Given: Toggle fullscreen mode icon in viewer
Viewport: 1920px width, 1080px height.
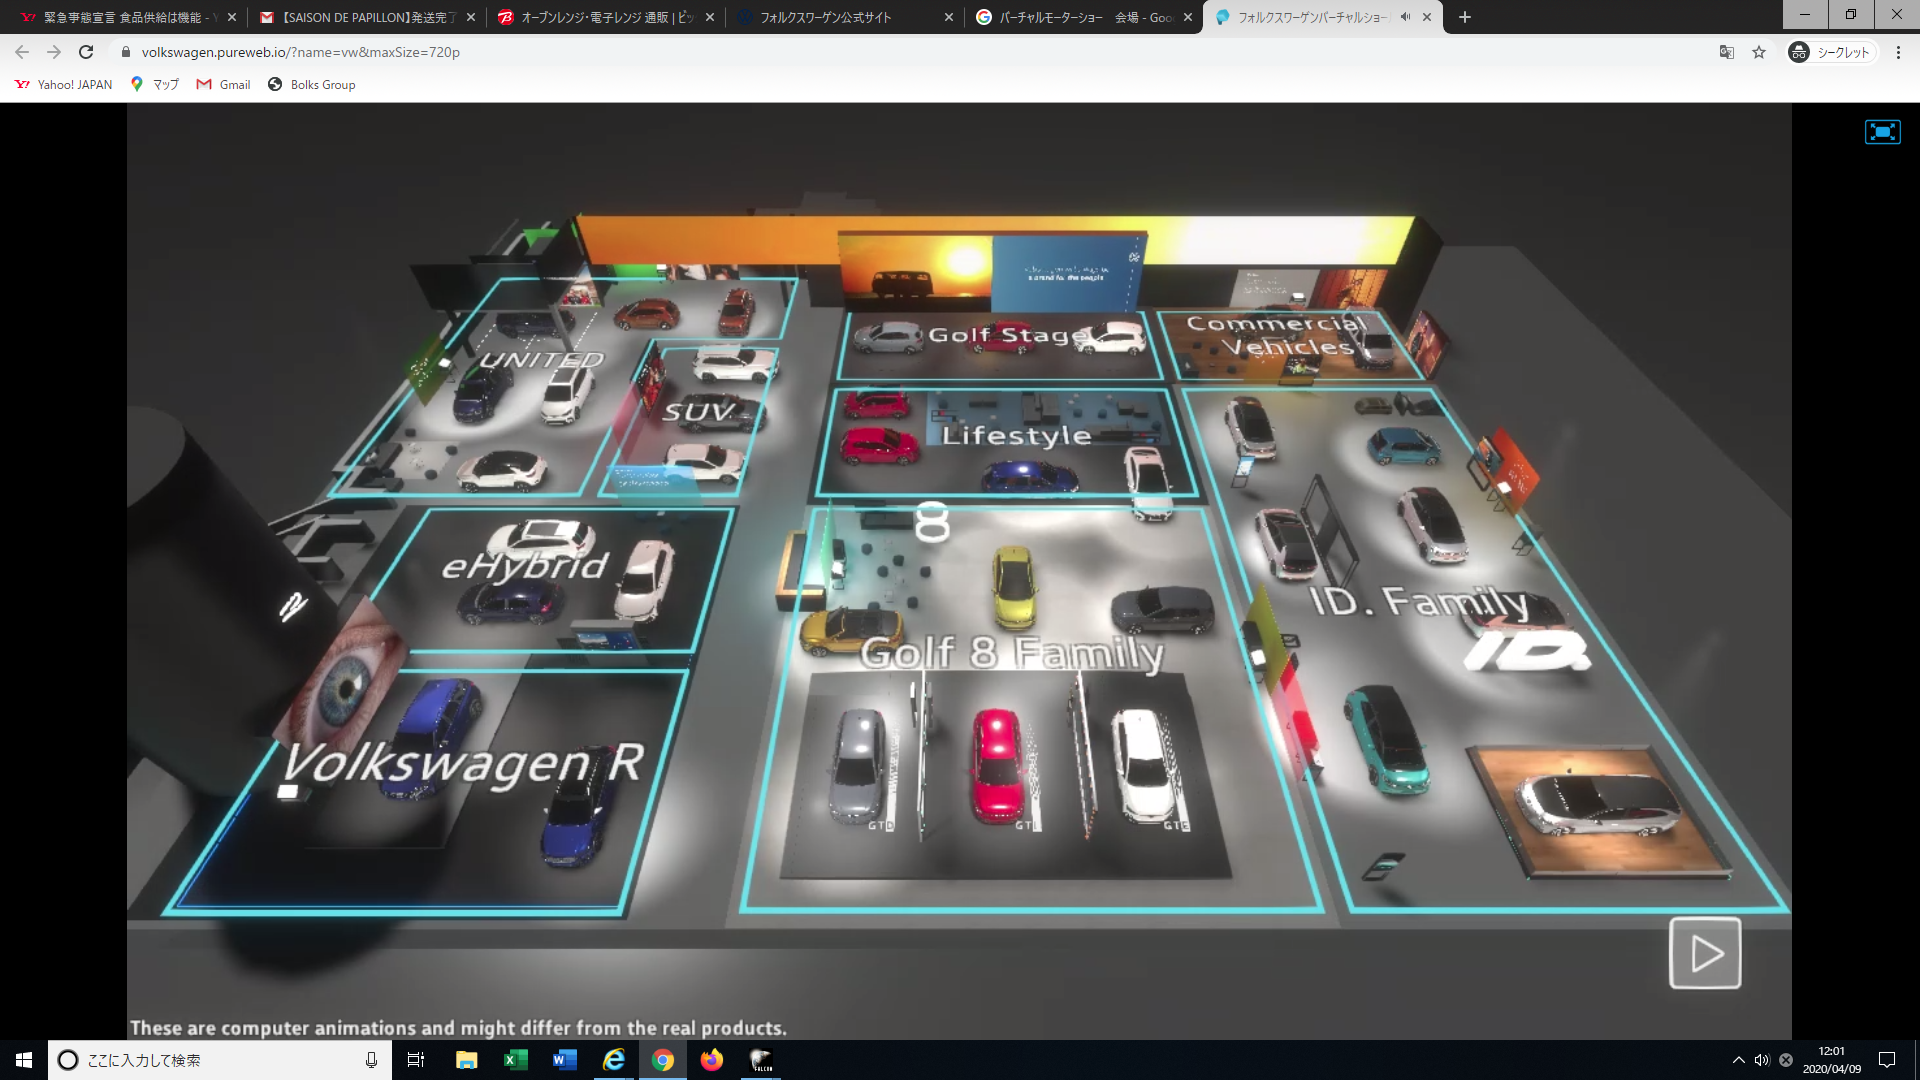Looking at the screenshot, I should 1882,132.
